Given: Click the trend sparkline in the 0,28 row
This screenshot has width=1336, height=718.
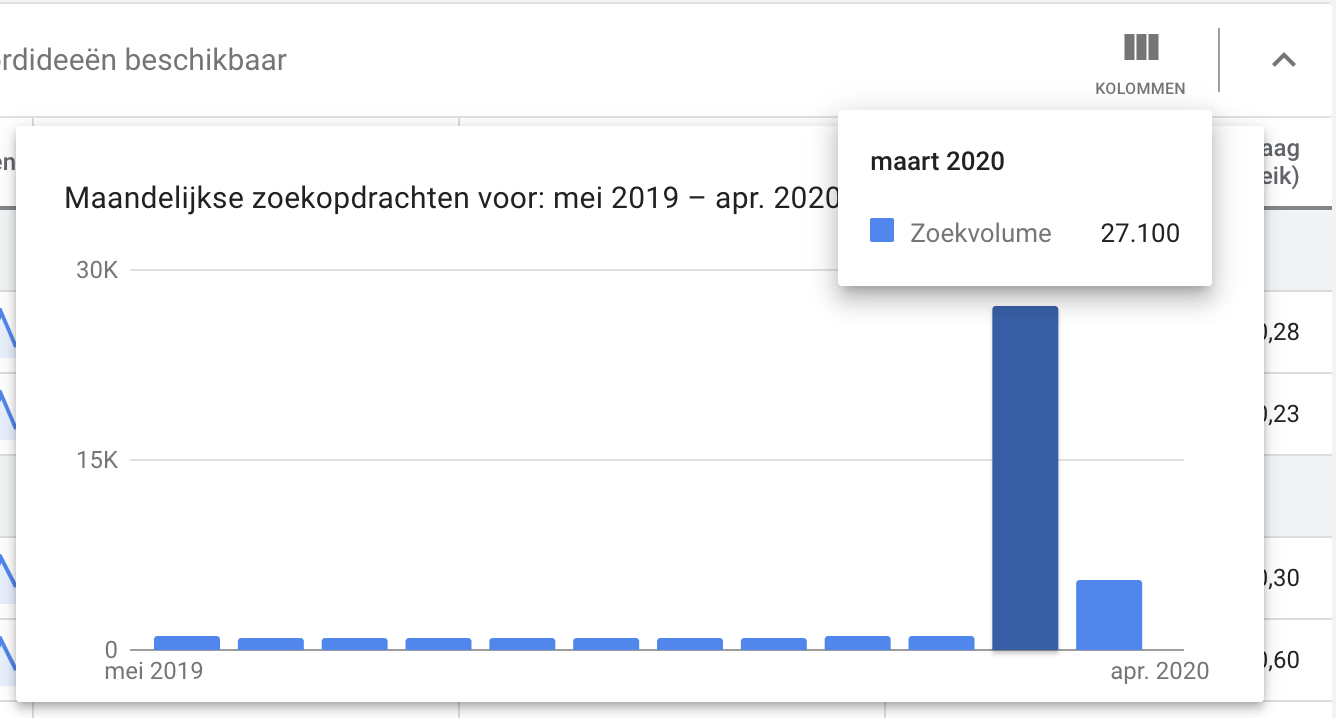Looking at the screenshot, I should tap(7, 329).
